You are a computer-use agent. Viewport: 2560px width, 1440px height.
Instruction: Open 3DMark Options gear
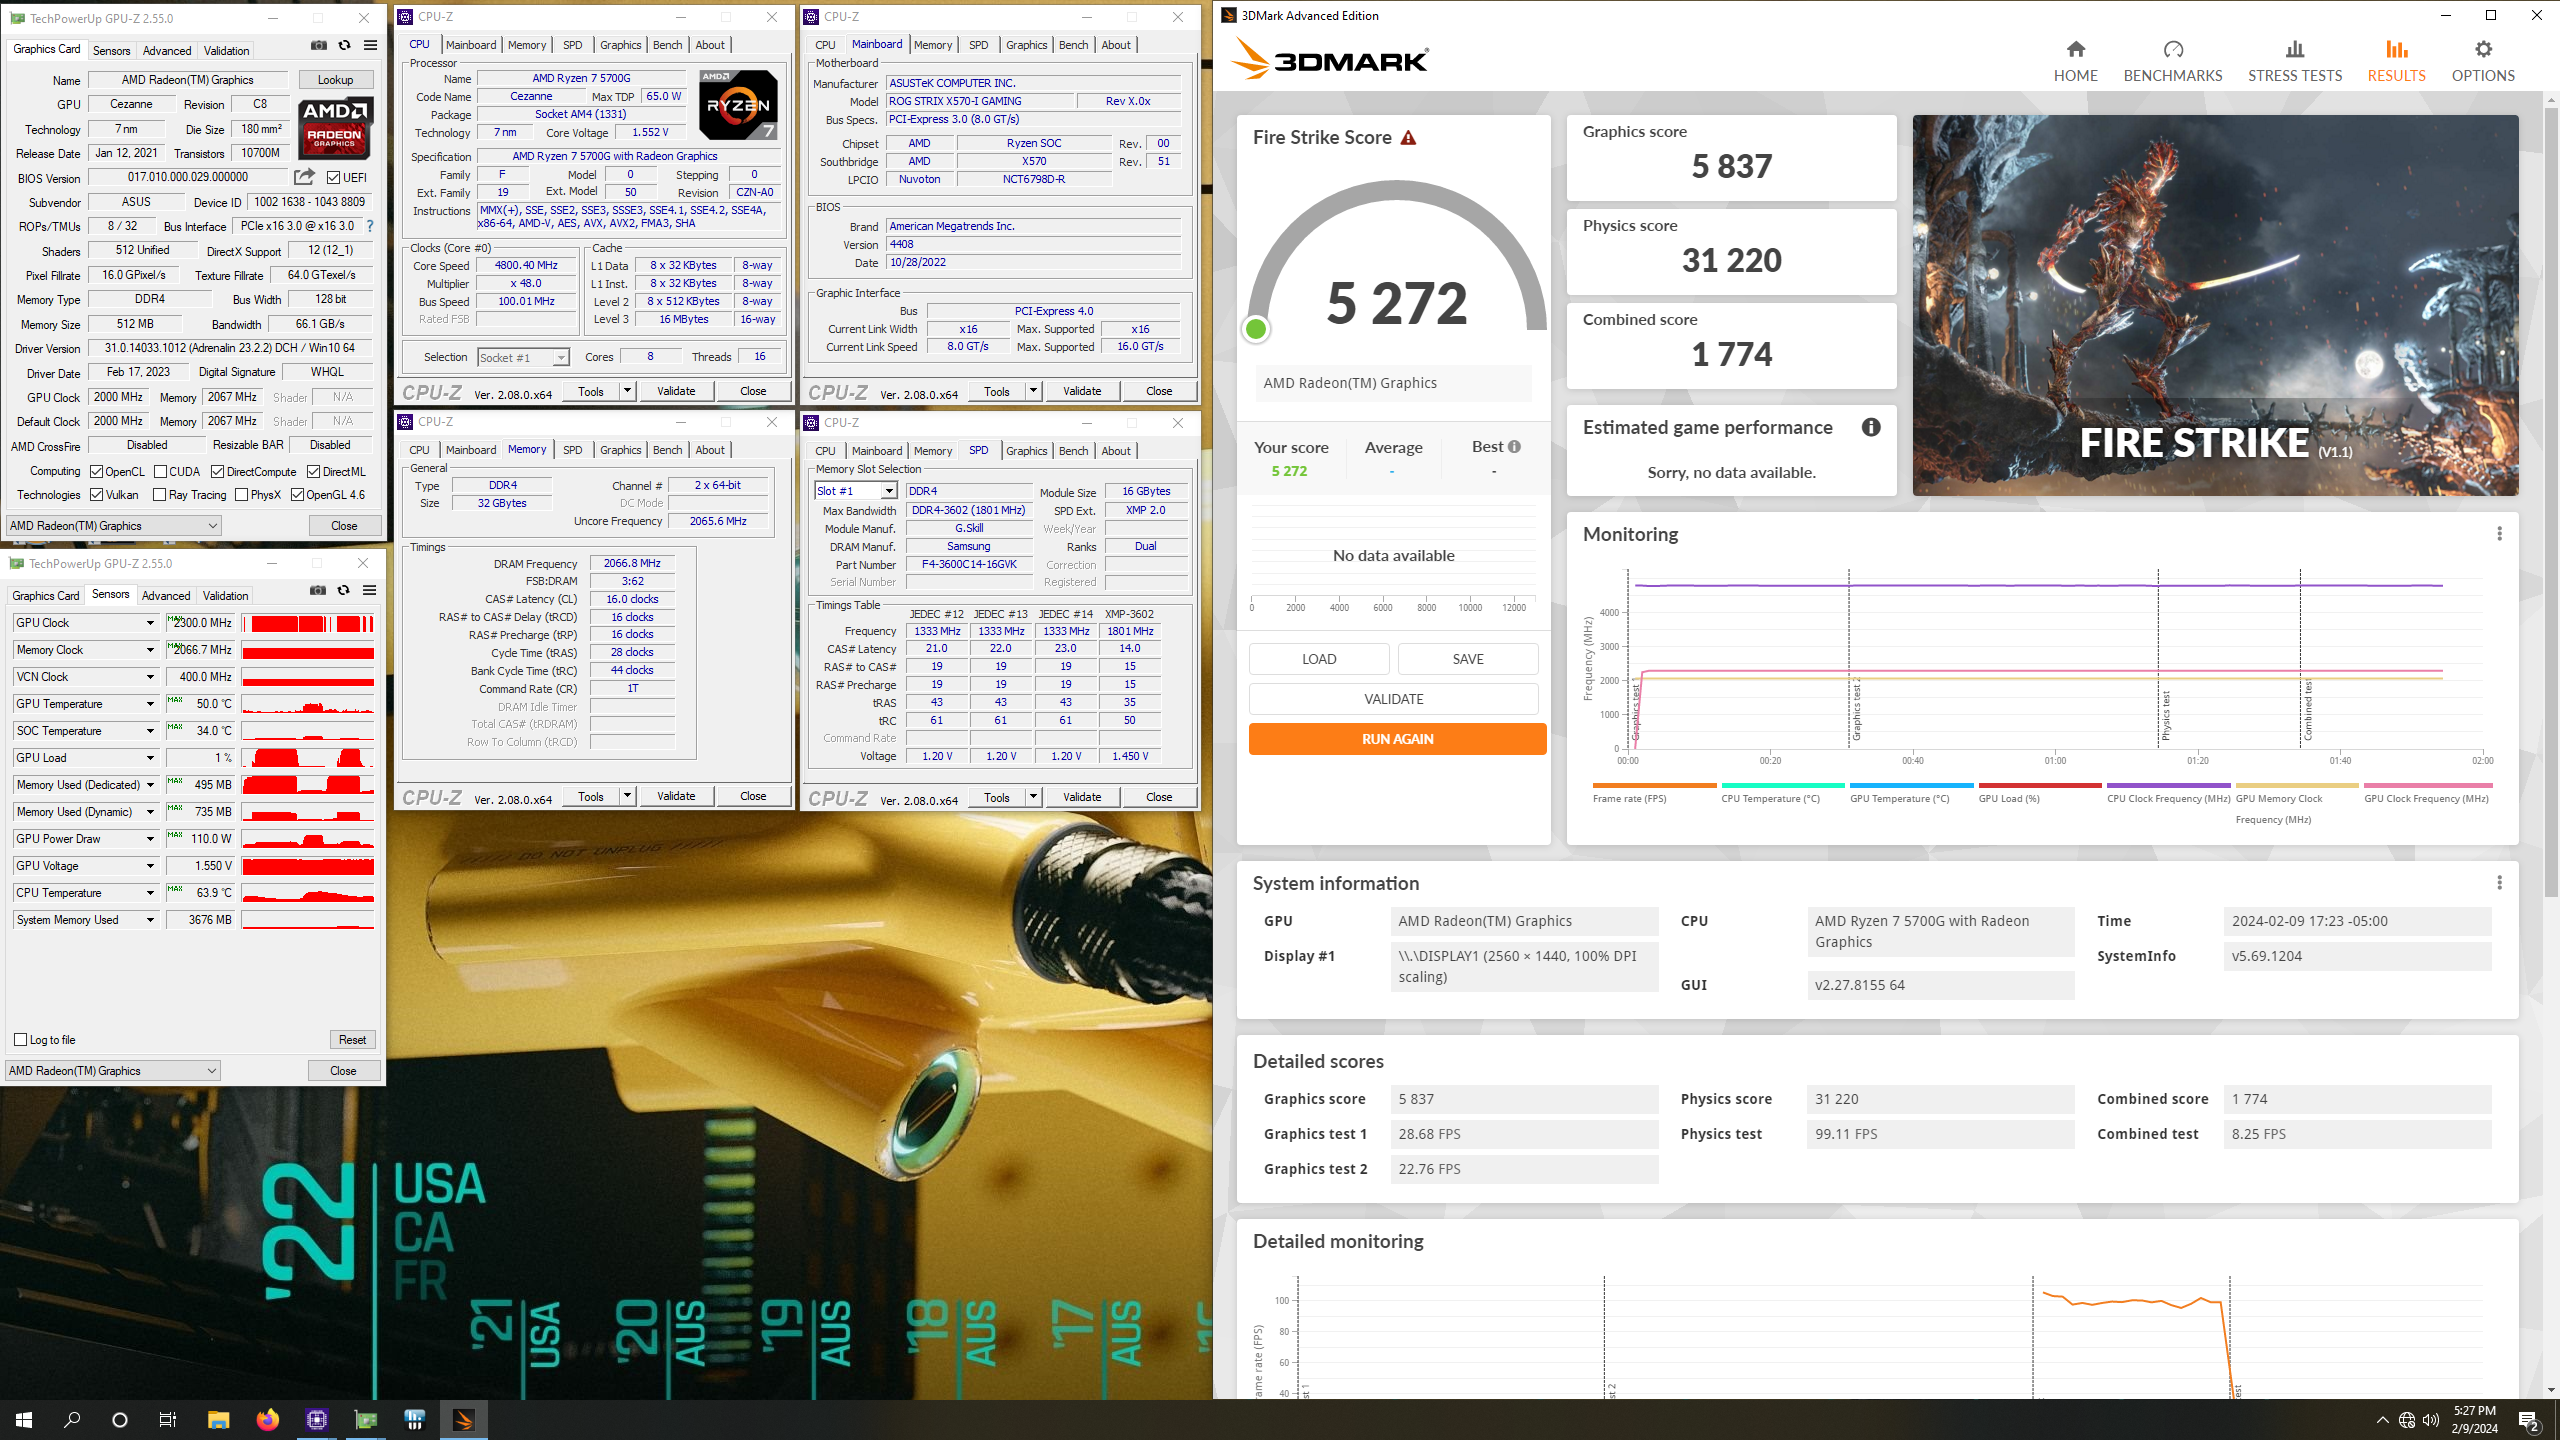[2482, 61]
